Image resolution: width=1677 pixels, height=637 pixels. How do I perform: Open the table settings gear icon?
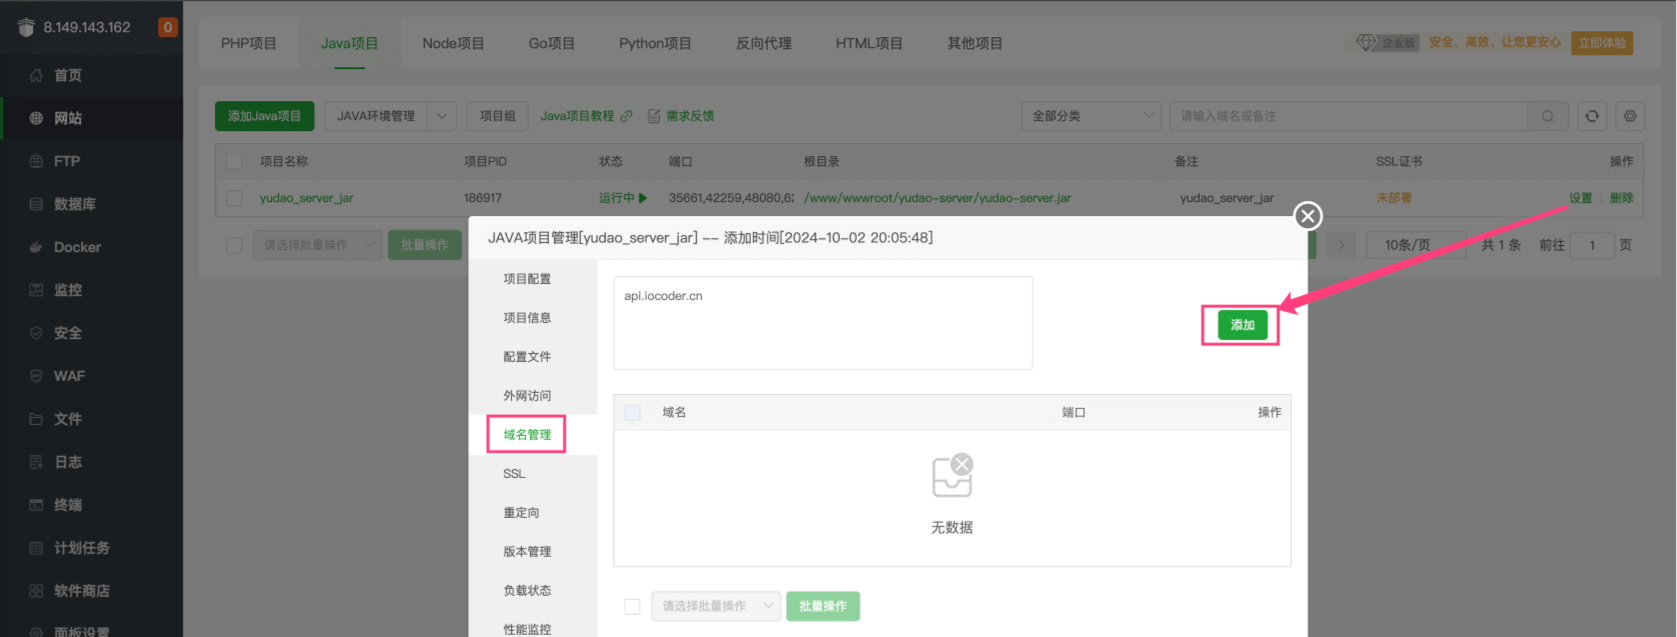point(1630,116)
